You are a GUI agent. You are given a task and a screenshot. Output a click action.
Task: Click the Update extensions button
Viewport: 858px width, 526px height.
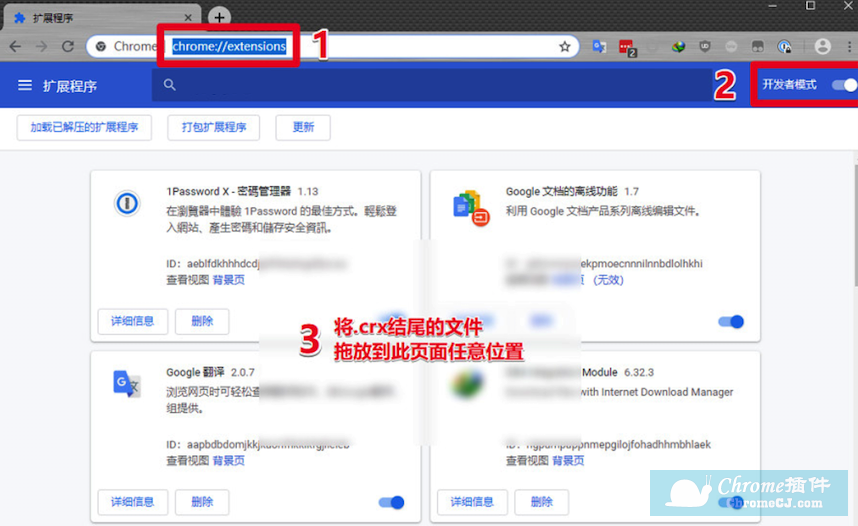(x=303, y=128)
